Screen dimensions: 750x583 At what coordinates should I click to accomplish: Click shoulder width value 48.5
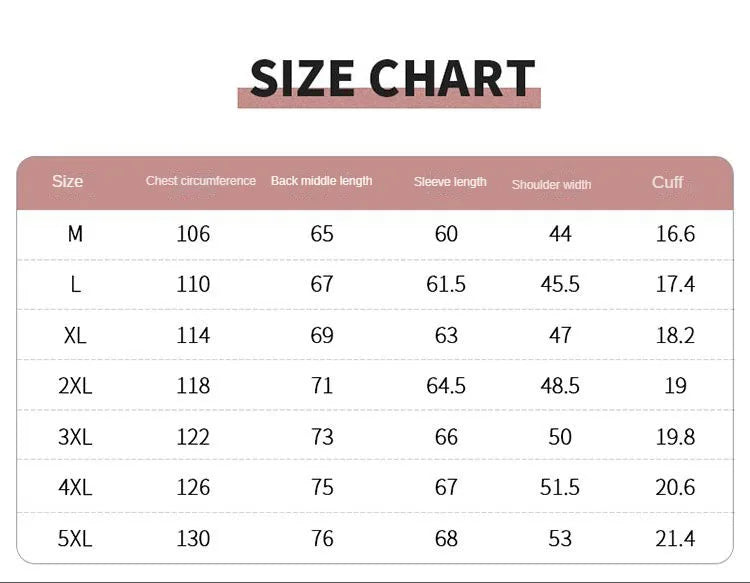coord(560,385)
